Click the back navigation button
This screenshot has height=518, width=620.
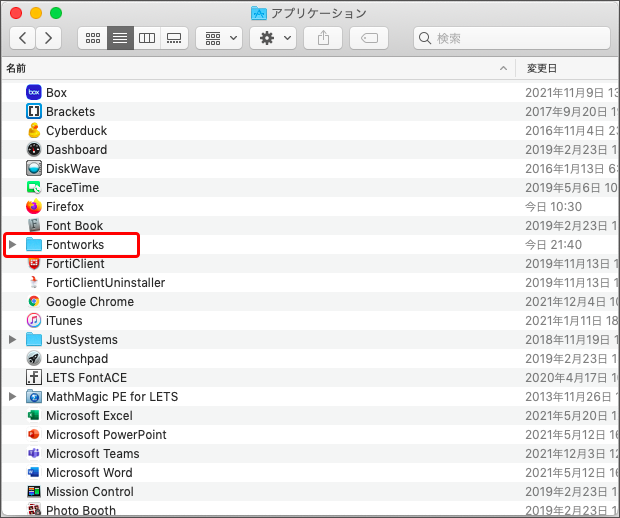[23, 38]
